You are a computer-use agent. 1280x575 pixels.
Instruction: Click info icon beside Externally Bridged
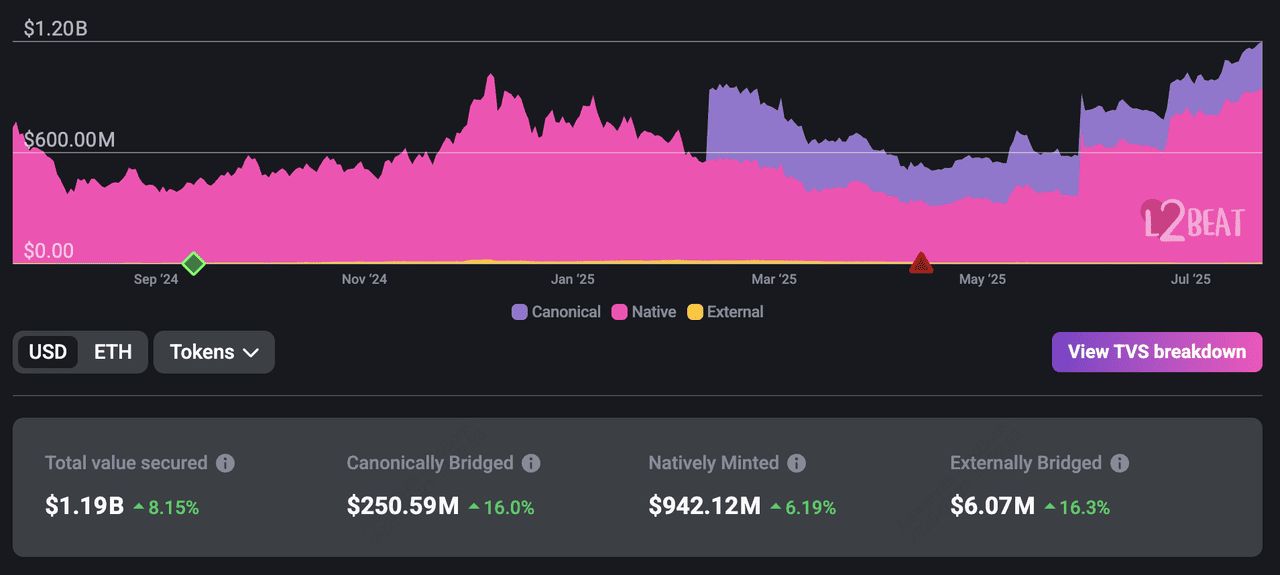click(x=1120, y=463)
